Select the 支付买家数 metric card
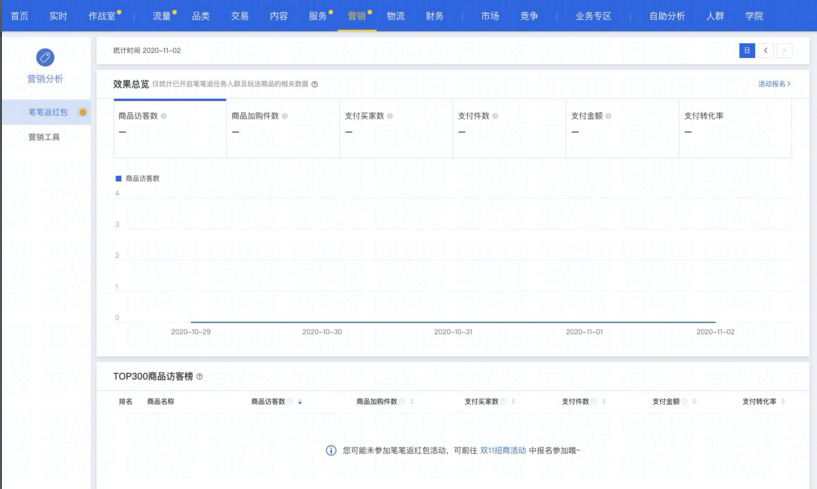Image resolution: width=817 pixels, height=489 pixels. tap(396, 128)
